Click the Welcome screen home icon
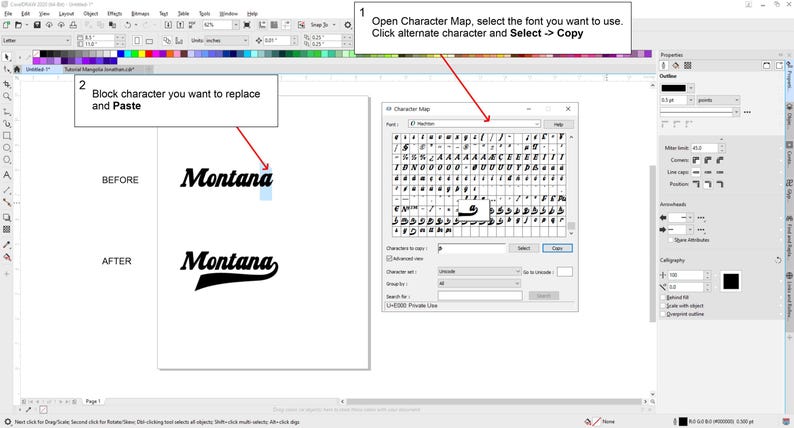The height and width of the screenshot is (428, 794). click(x=17, y=69)
